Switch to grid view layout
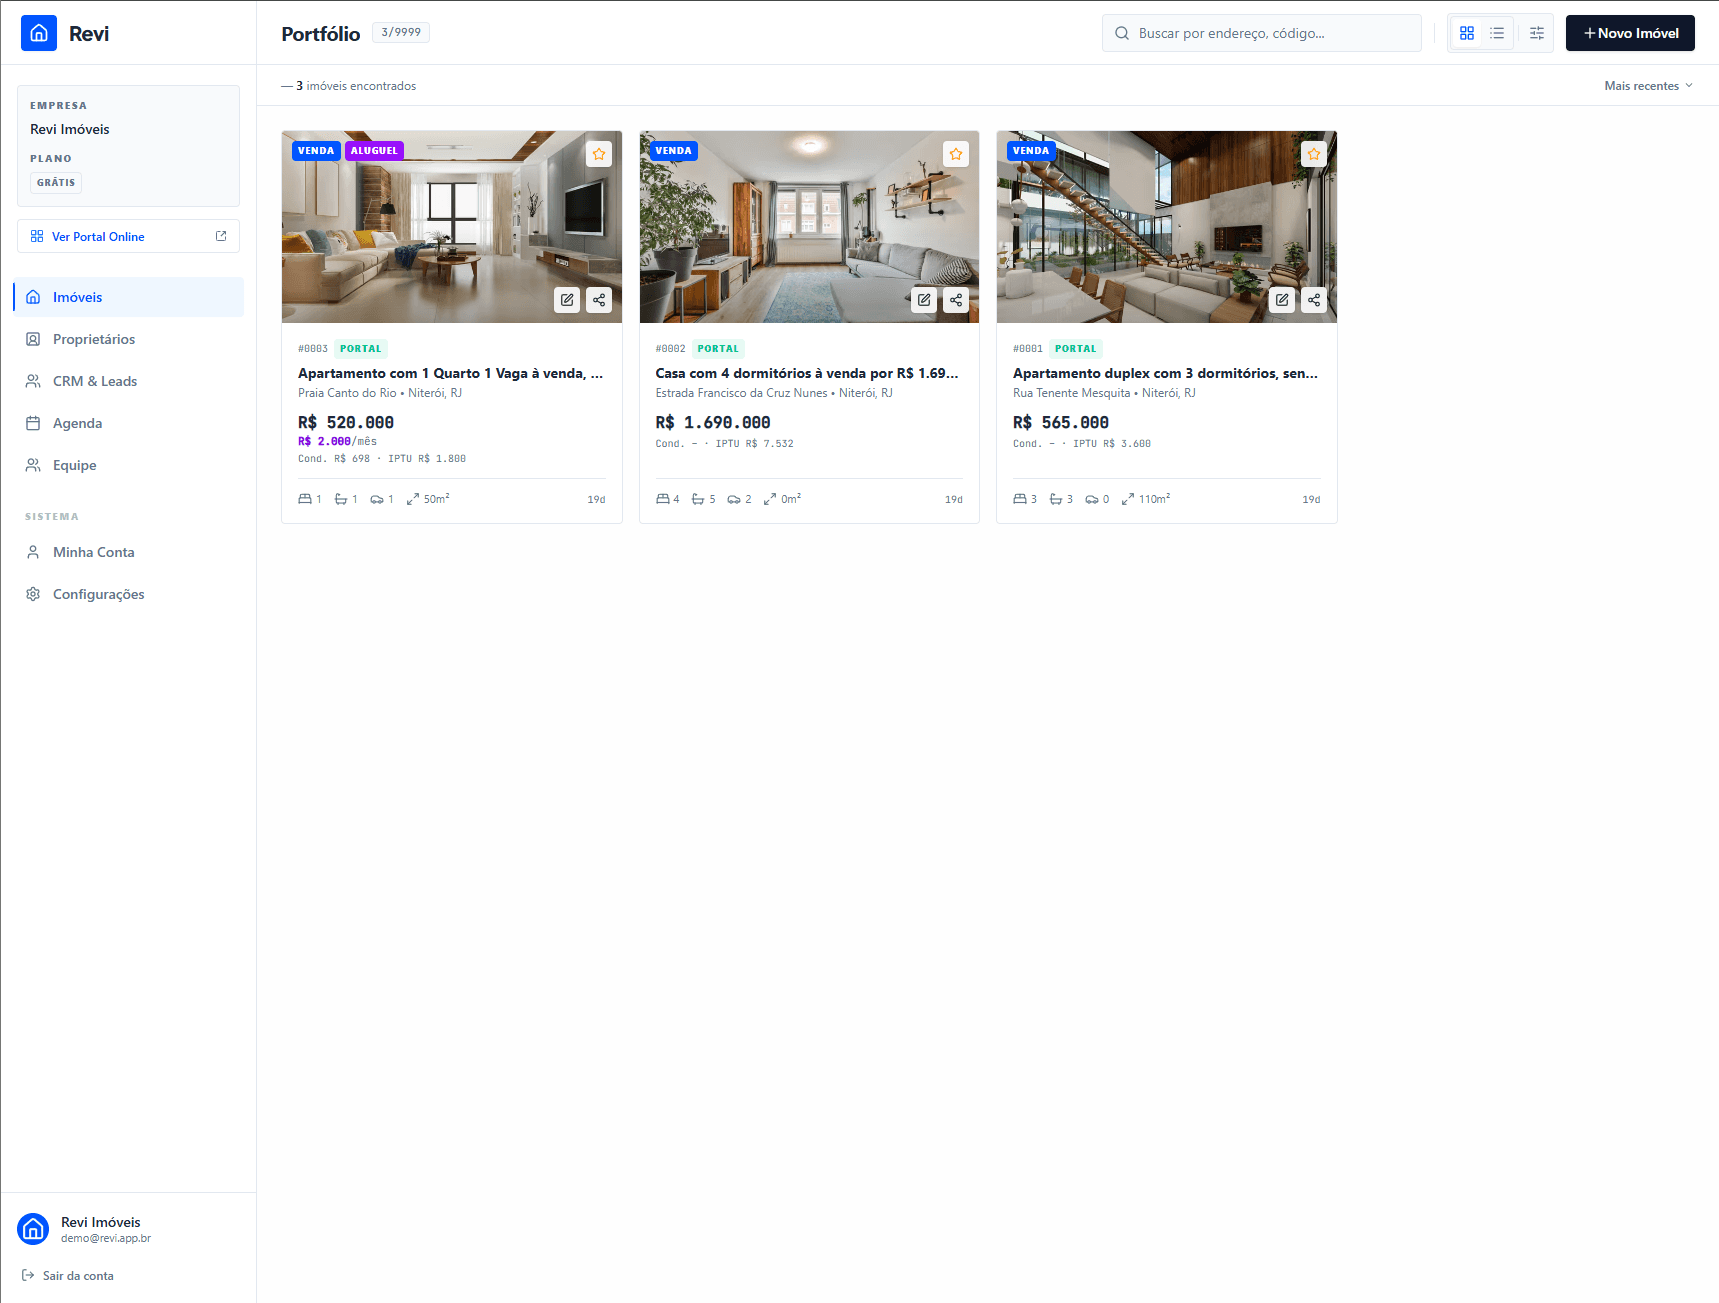This screenshot has width=1719, height=1303. click(x=1466, y=32)
